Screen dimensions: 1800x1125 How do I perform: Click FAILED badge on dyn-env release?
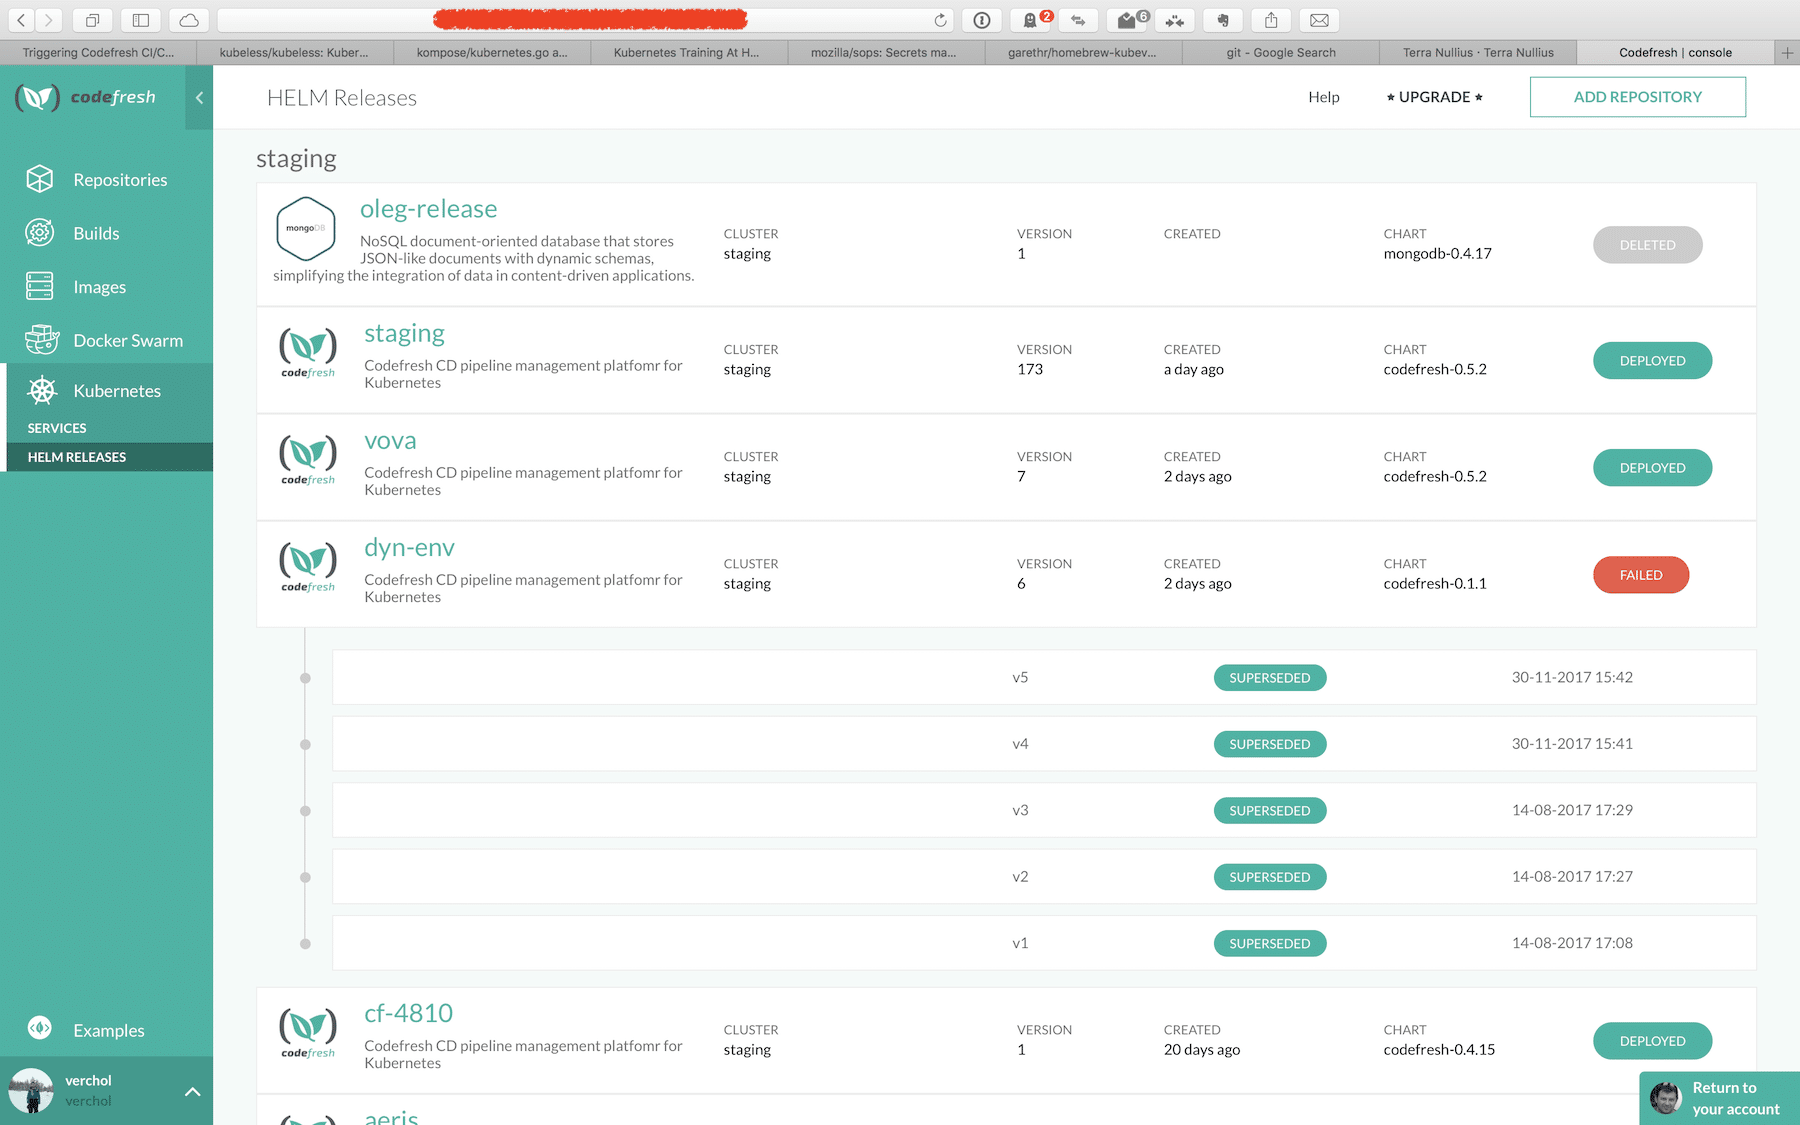[x=1641, y=575]
